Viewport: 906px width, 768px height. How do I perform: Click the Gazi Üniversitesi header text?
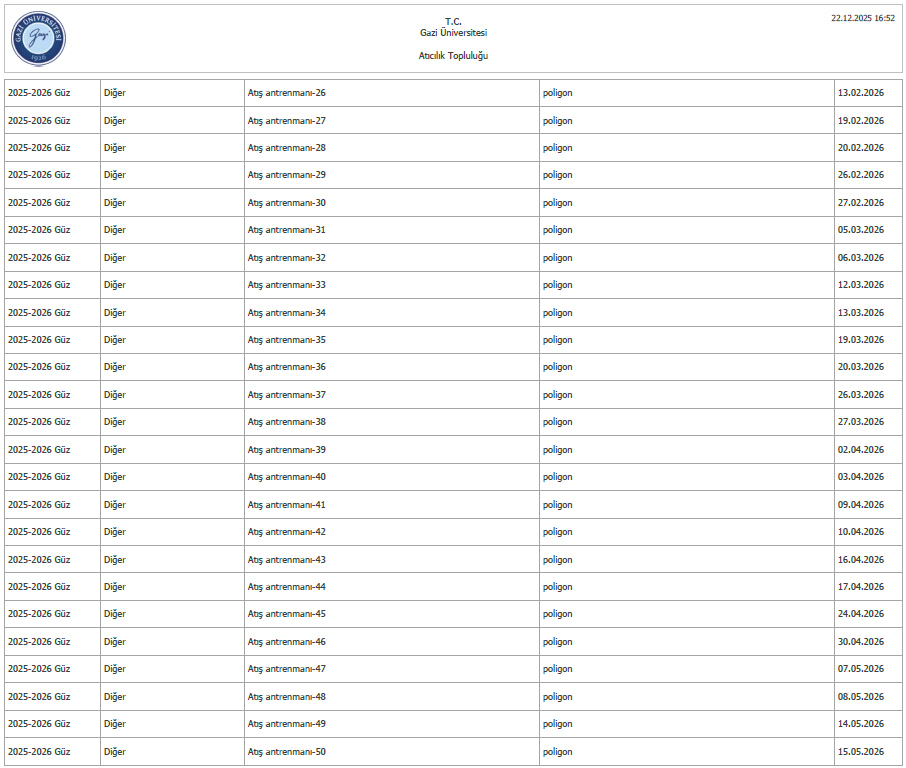coord(453,33)
